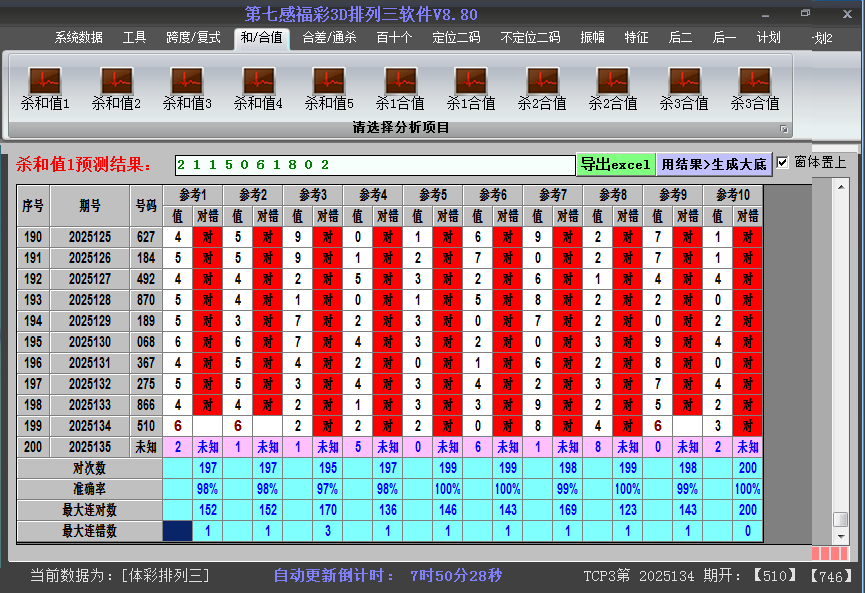Screen dimensions: 865x593
Task: Select the row with period 2025134
Action: (x=390, y=426)
